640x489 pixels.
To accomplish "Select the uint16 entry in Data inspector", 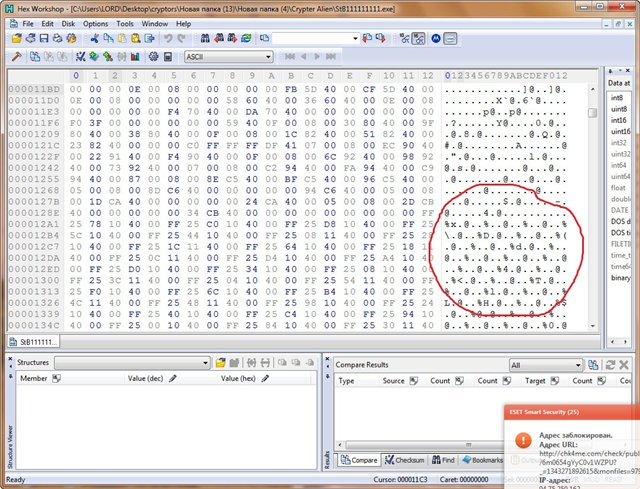I will [620, 131].
